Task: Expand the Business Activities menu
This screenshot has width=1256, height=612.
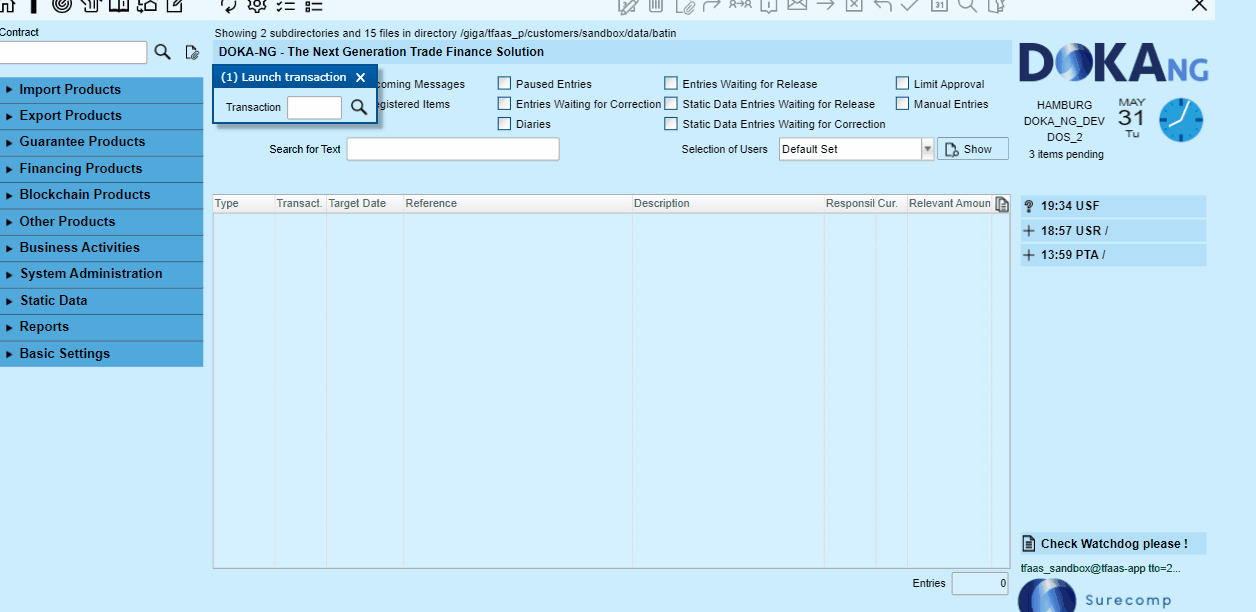Action: pos(101,247)
